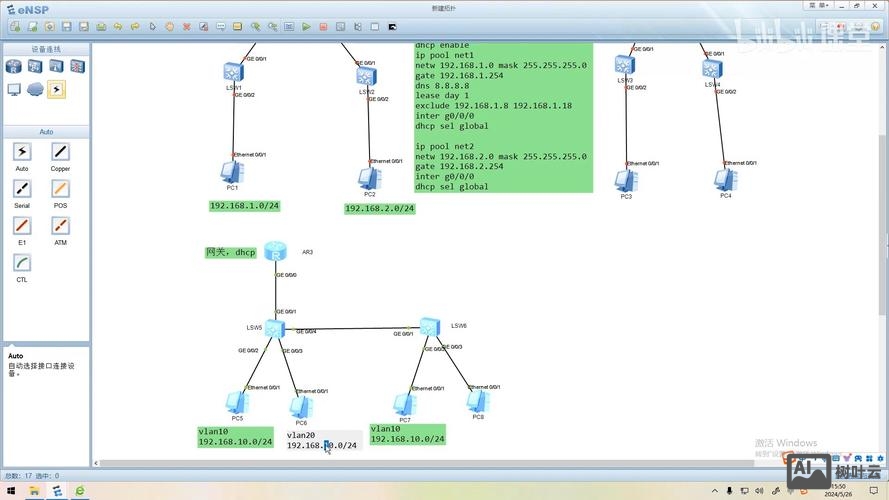The image size is (889, 500).
Task: Click the vlan20 192.168.20.0/24 text label
Action: coord(322,441)
